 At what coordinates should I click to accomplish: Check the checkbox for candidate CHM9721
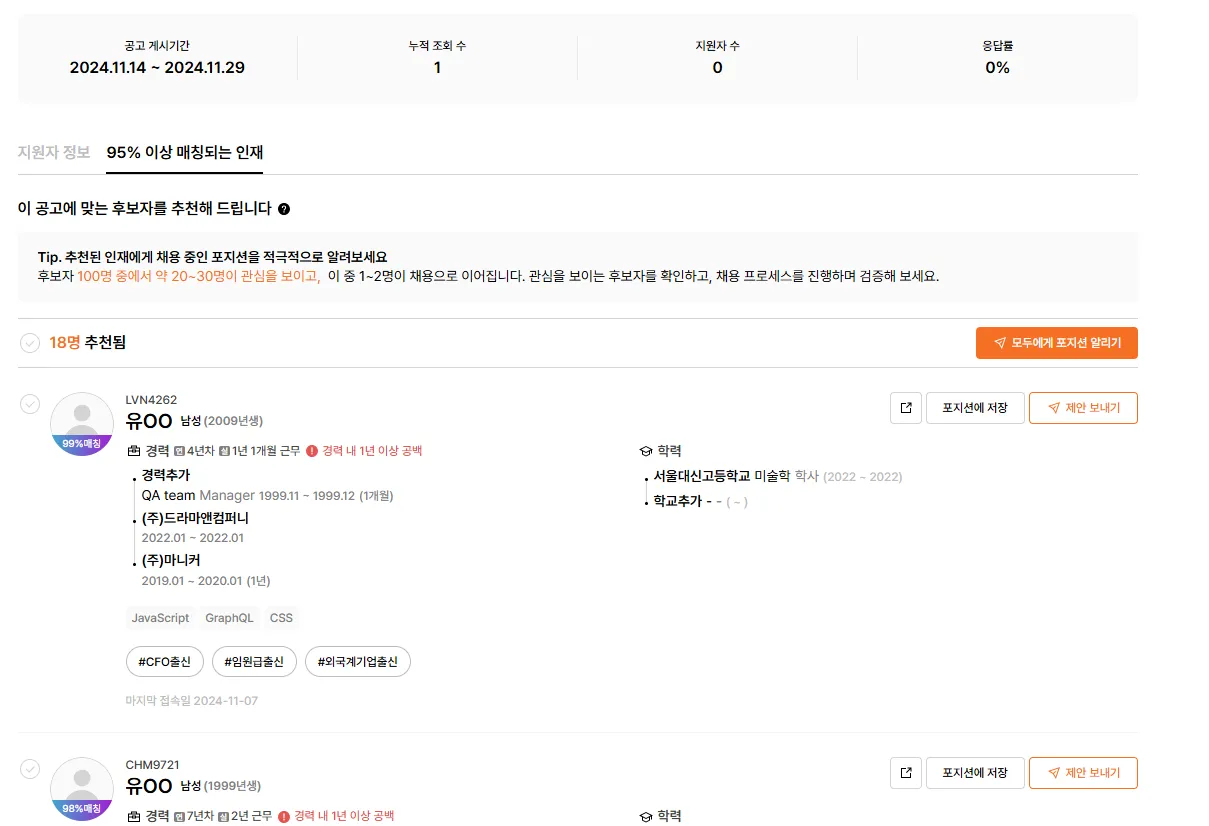[x=30, y=768]
